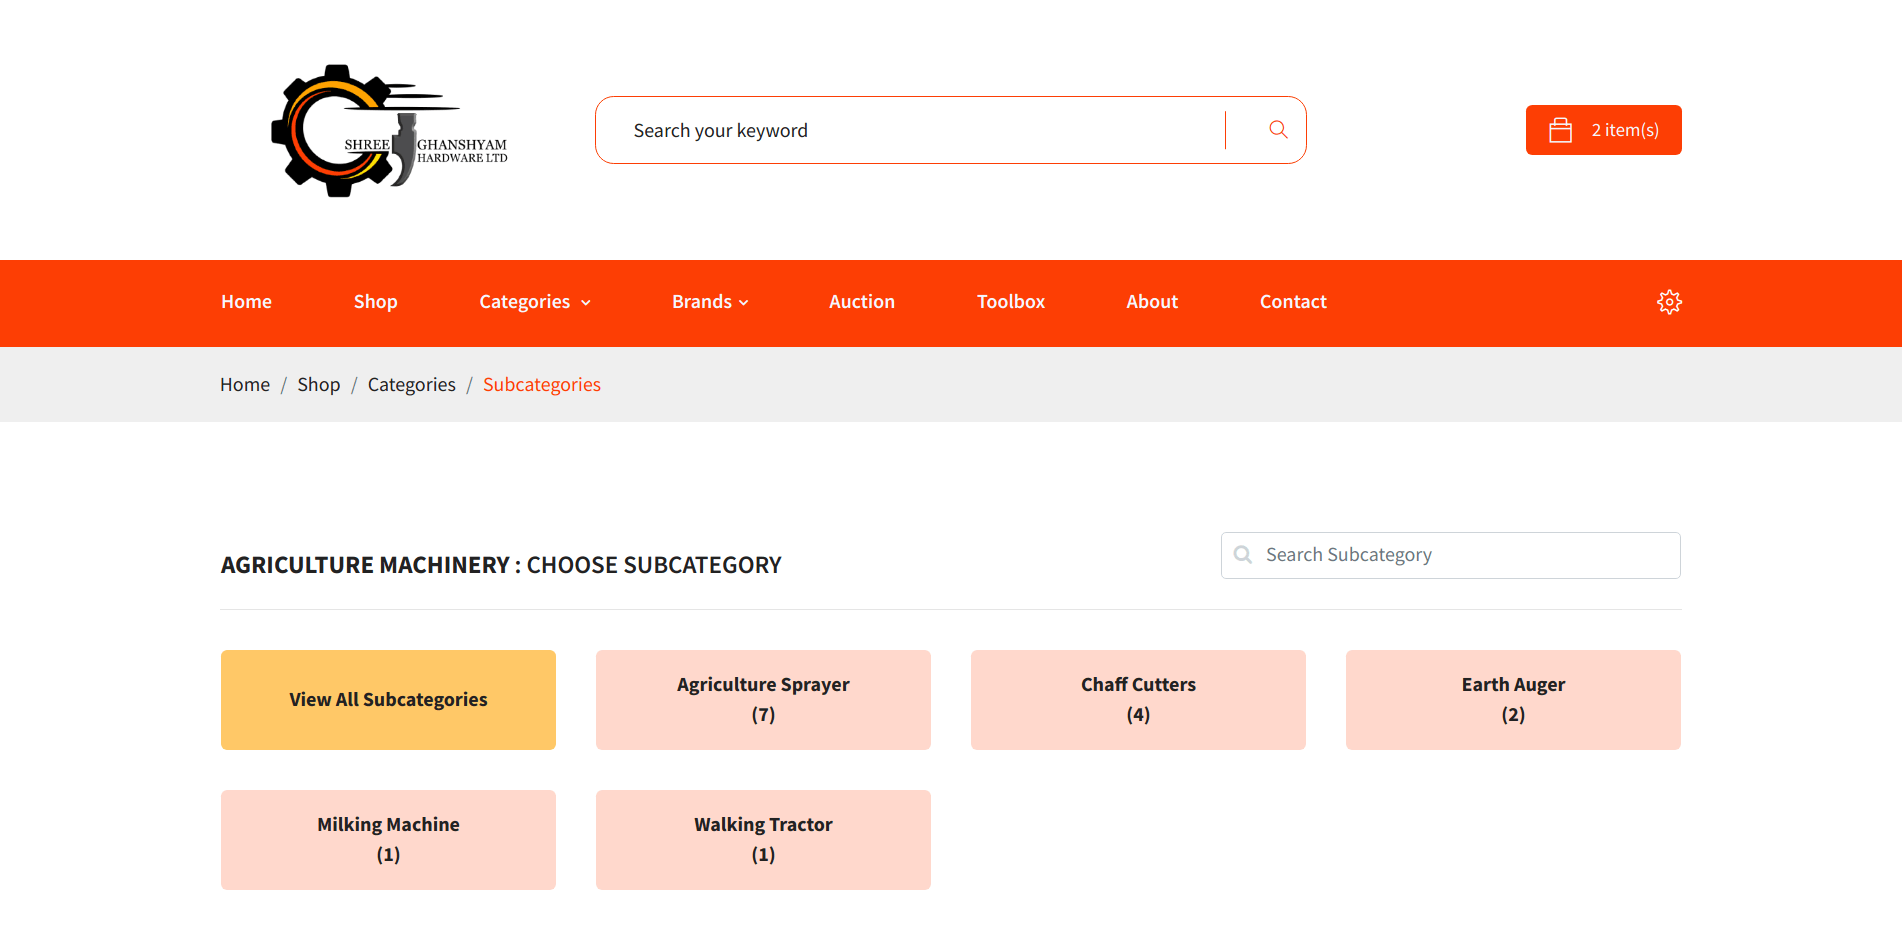Open the cart showing 2 items
1902x942 pixels.
(x=1603, y=129)
